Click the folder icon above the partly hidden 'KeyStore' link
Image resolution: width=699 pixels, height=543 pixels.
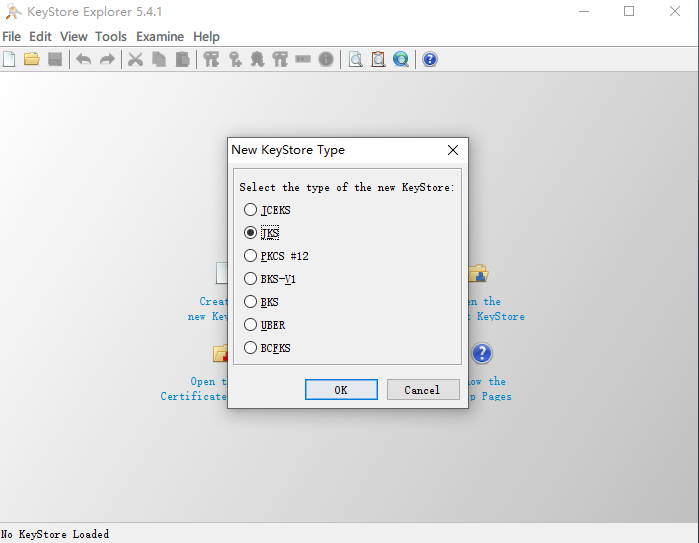478,273
